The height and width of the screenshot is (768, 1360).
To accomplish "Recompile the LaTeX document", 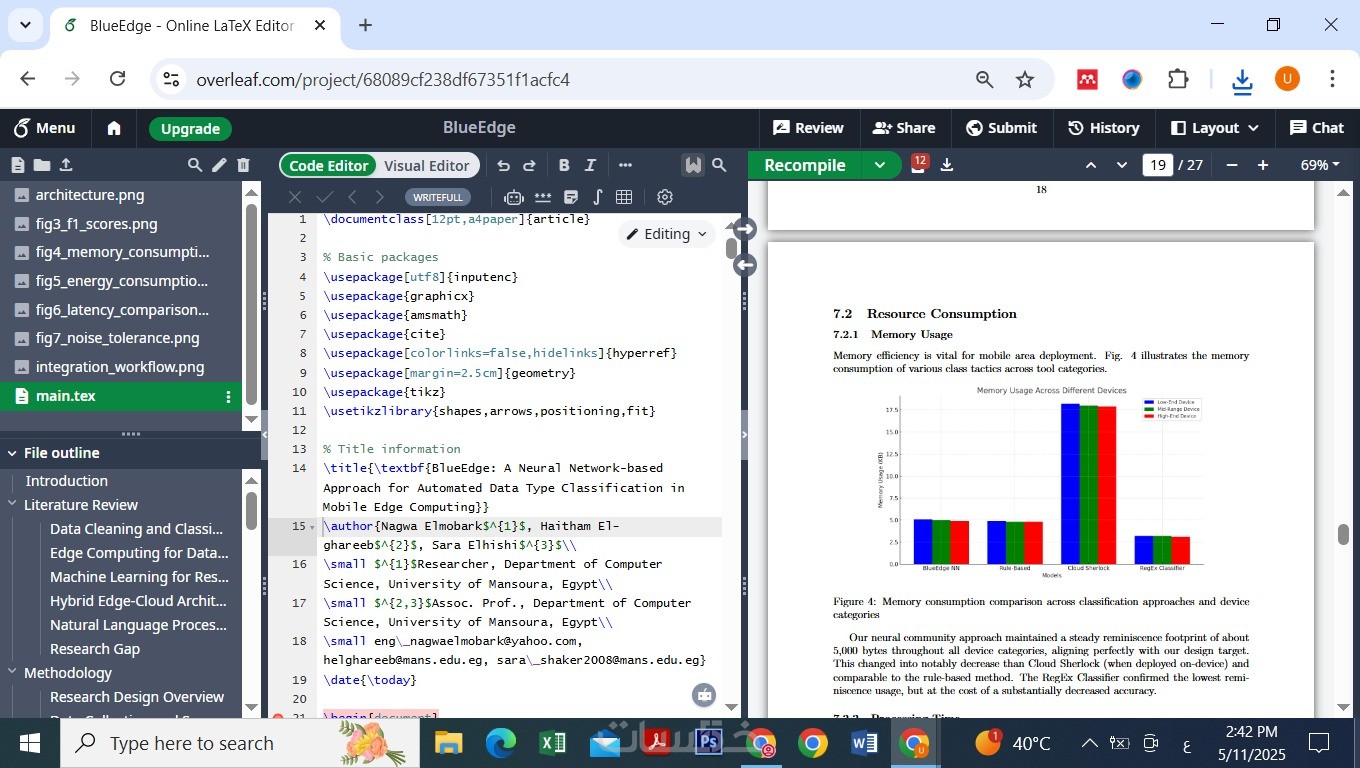I will pos(805,165).
